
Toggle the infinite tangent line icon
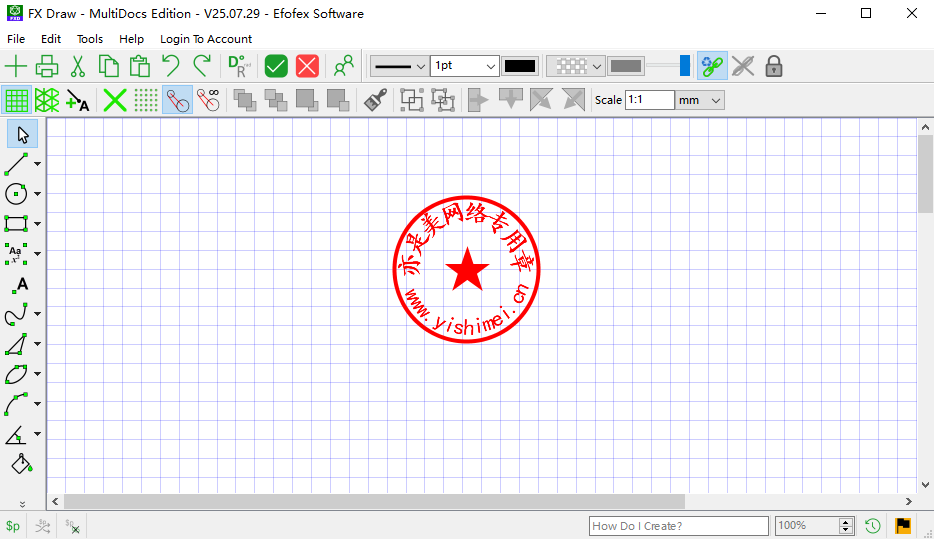tap(208, 100)
